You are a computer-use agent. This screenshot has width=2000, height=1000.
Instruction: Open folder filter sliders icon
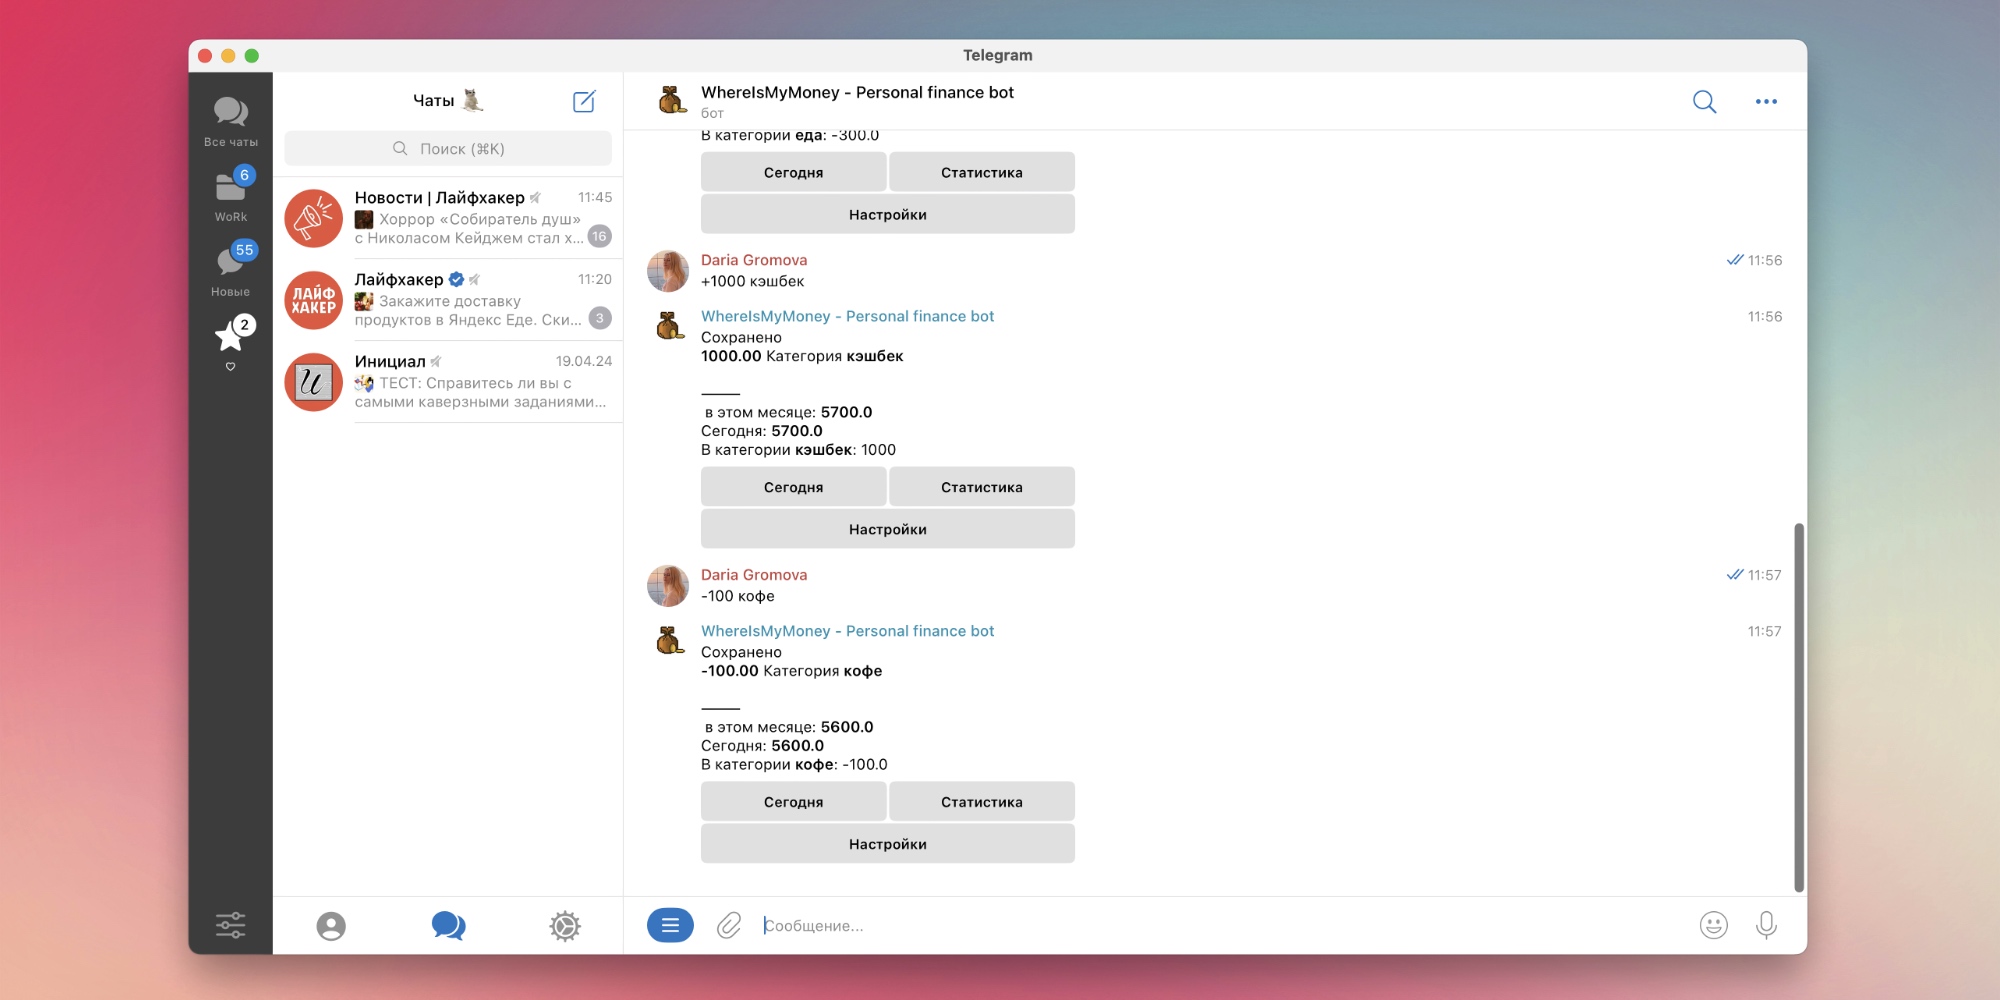[230, 925]
